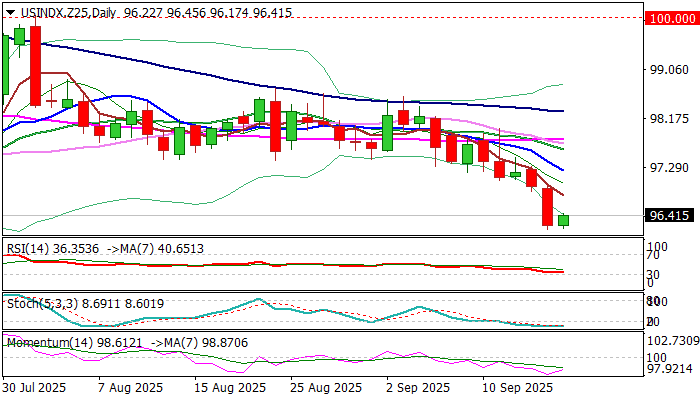Click the red dashed 100.000 horizontal line
This screenshot has height=400, width=700.
pyautogui.click(x=324, y=18)
